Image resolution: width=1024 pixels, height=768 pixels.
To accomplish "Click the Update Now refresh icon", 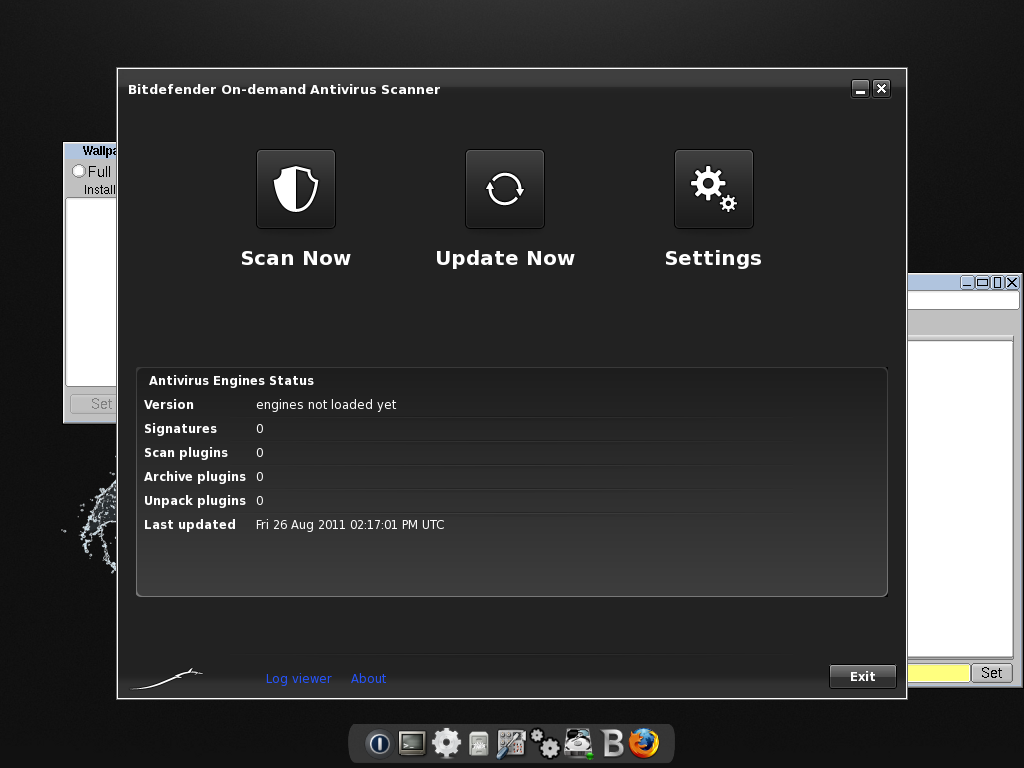I will [x=505, y=189].
